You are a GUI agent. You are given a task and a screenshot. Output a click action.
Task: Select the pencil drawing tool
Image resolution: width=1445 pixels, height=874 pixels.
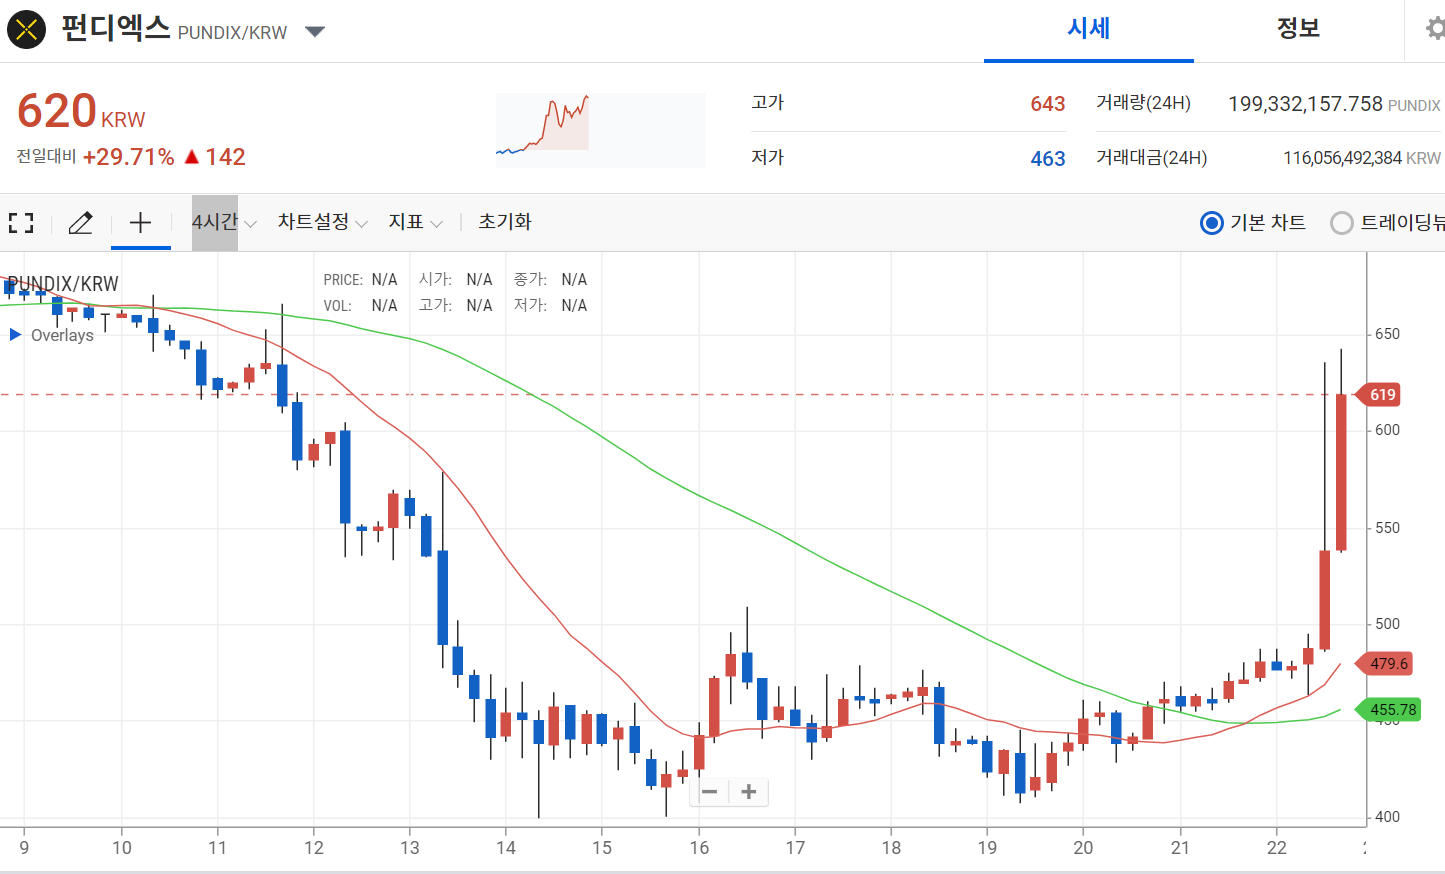80,223
